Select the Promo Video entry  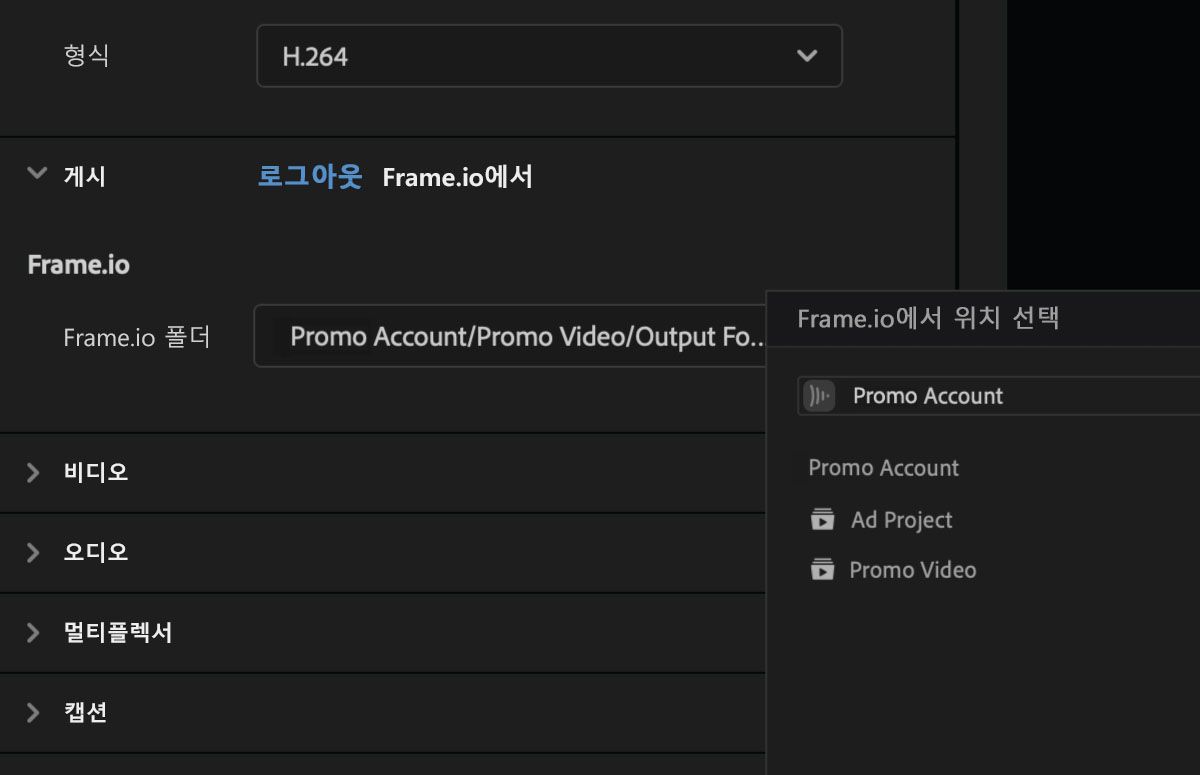tap(912, 570)
